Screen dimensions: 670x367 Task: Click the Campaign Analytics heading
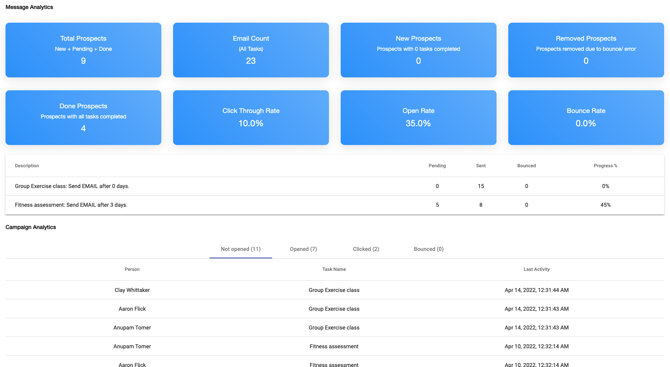click(x=31, y=227)
